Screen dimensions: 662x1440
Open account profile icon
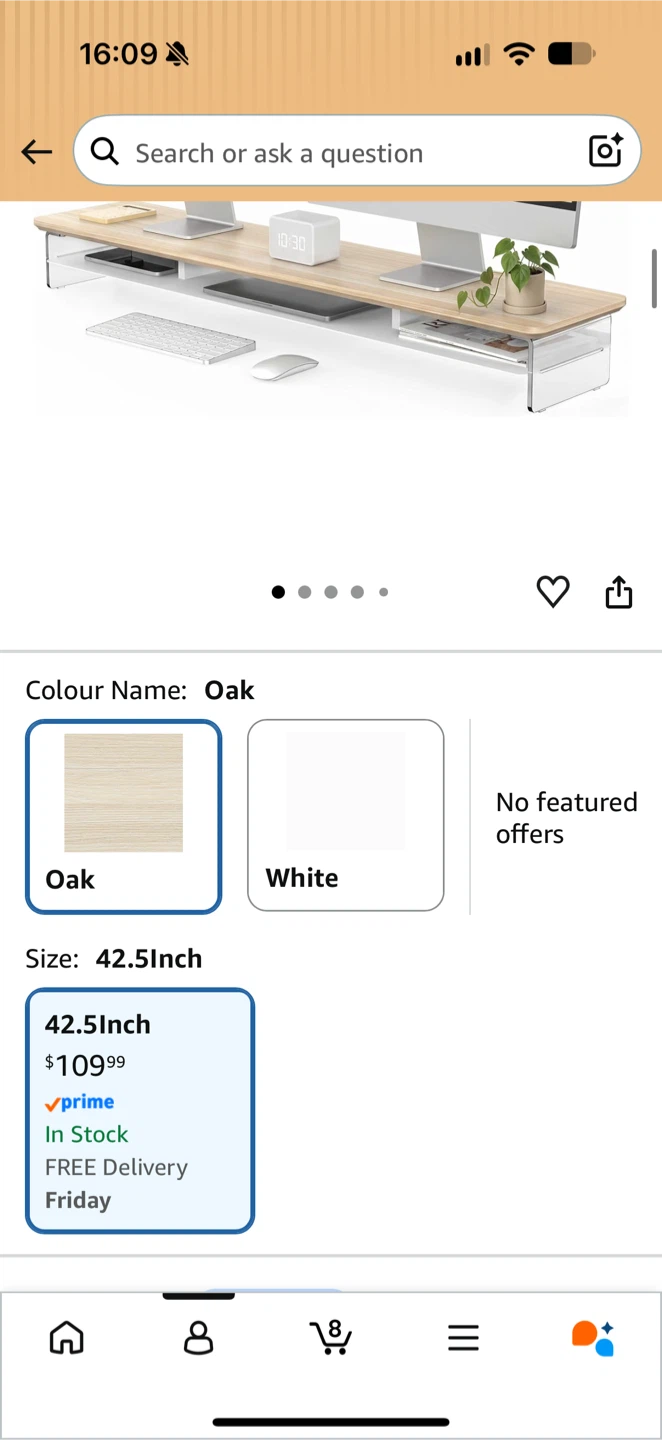point(199,1337)
